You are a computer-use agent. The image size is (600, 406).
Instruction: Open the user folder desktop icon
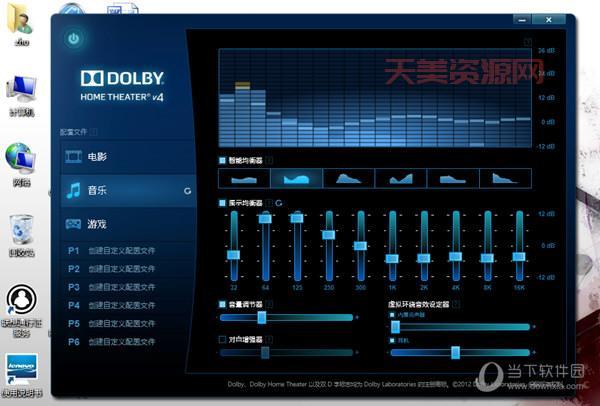[21, 24]
